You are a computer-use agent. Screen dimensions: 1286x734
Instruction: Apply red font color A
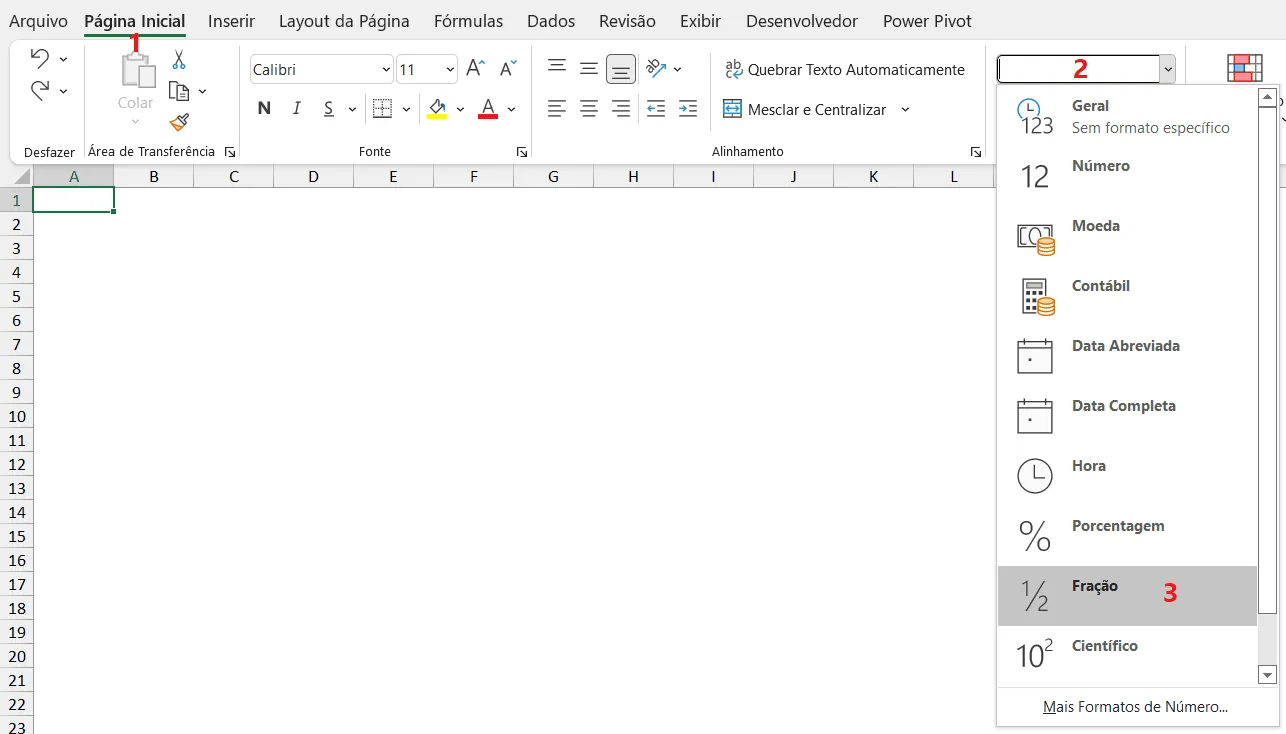488,109
